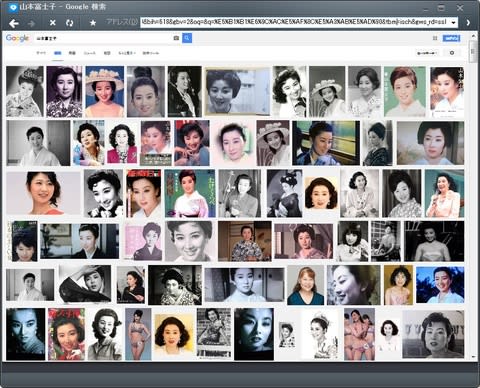Open the ニュース news tab
This screenshot has width=480, height=388.
[89, 53]
